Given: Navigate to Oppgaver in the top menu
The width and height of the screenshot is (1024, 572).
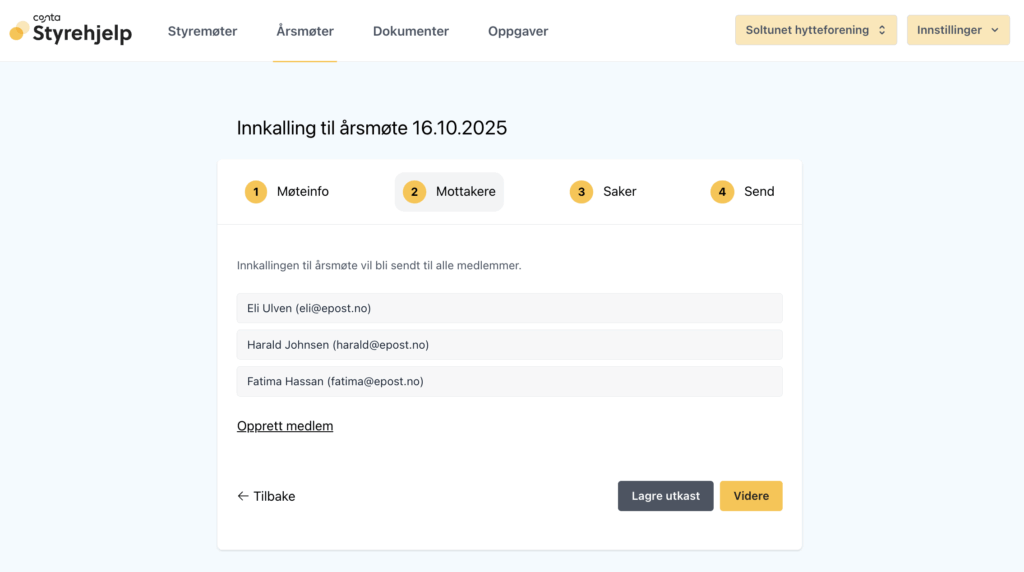Looking at the screenshot, I should point(518,31).
